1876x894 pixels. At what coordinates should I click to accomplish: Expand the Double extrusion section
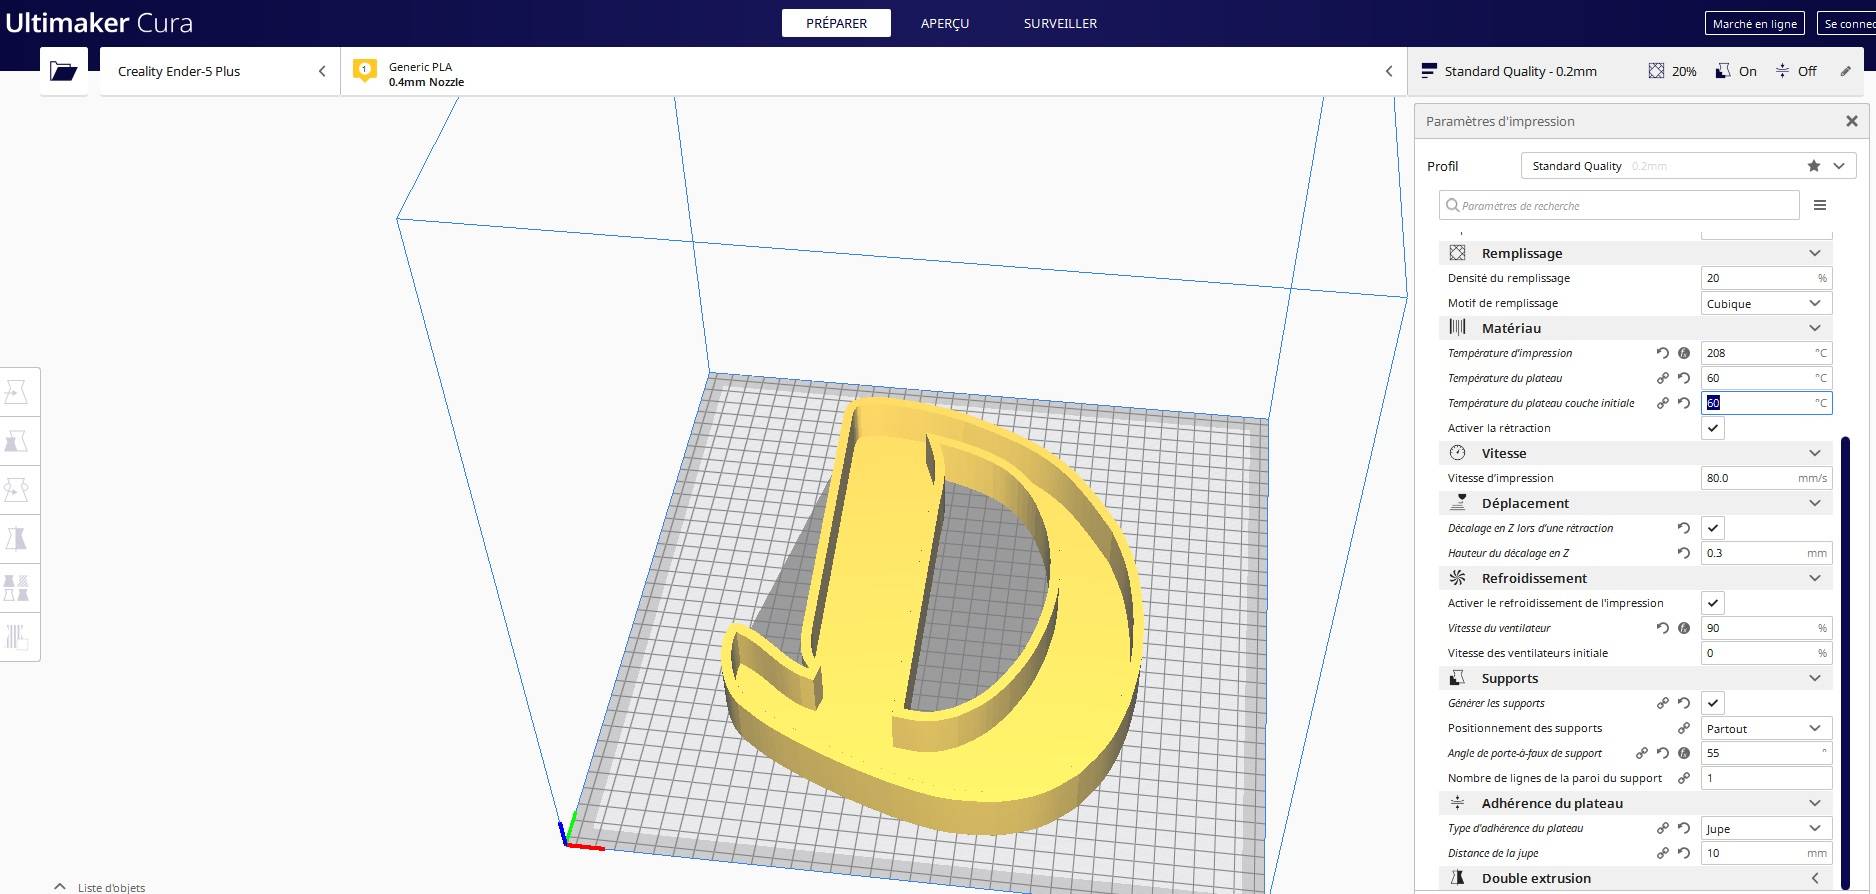[1636, 878]
